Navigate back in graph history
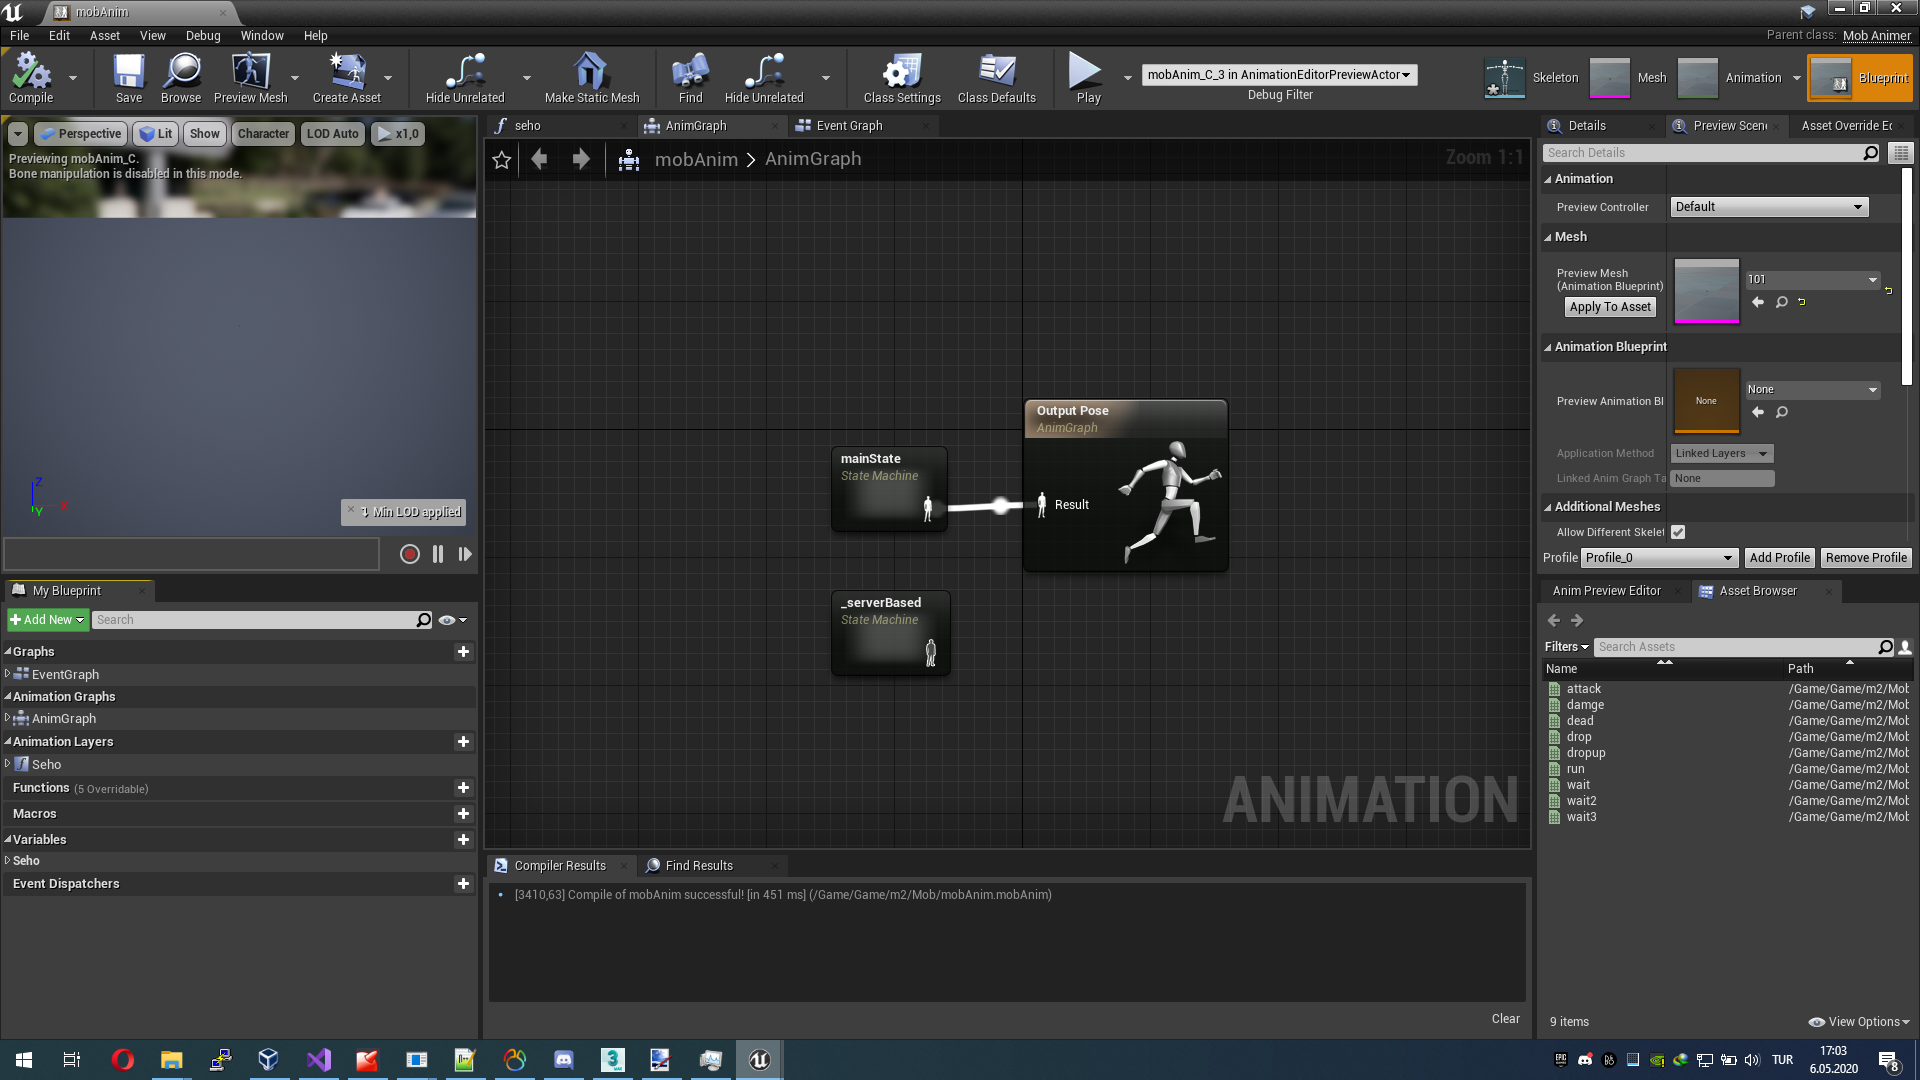The height and width of the screenshot is (1080, 1920). point(540,159)
